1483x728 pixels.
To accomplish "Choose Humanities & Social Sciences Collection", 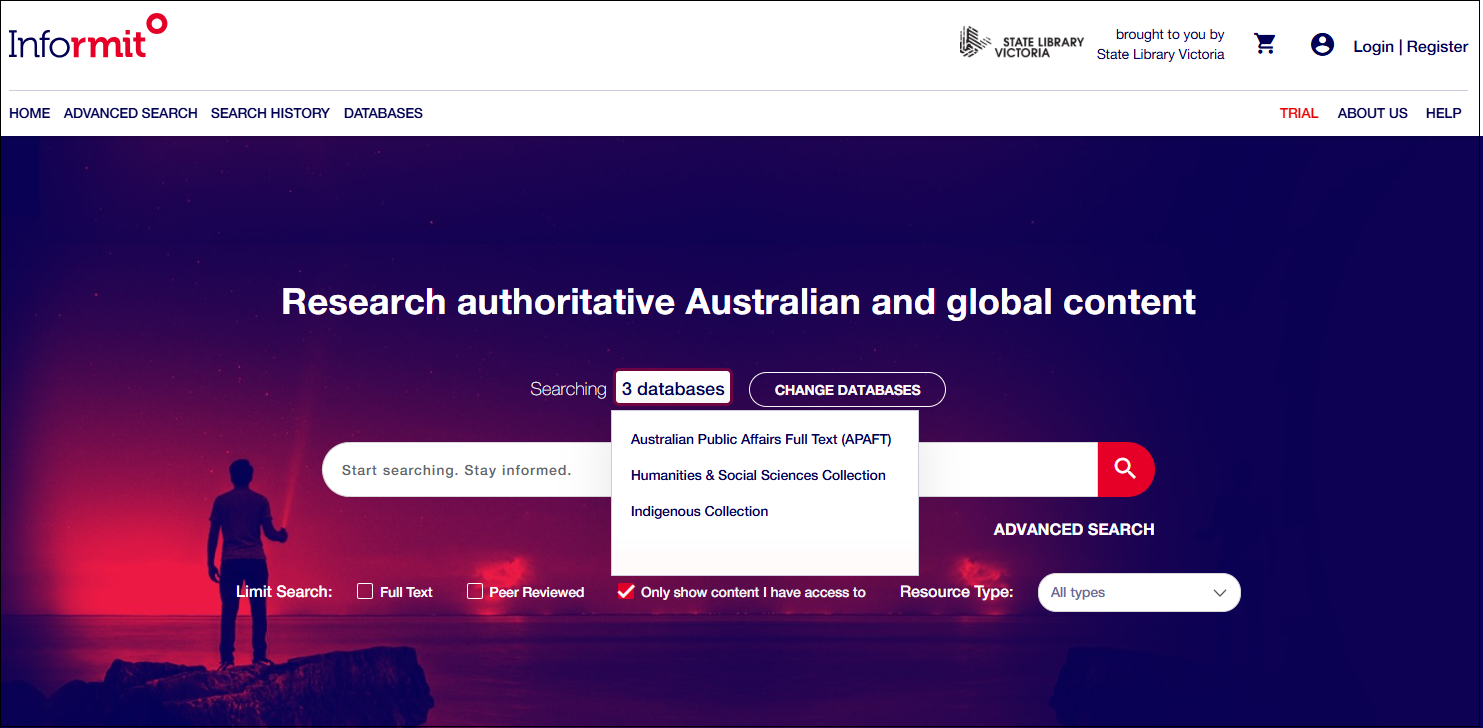I will point(758,475).
